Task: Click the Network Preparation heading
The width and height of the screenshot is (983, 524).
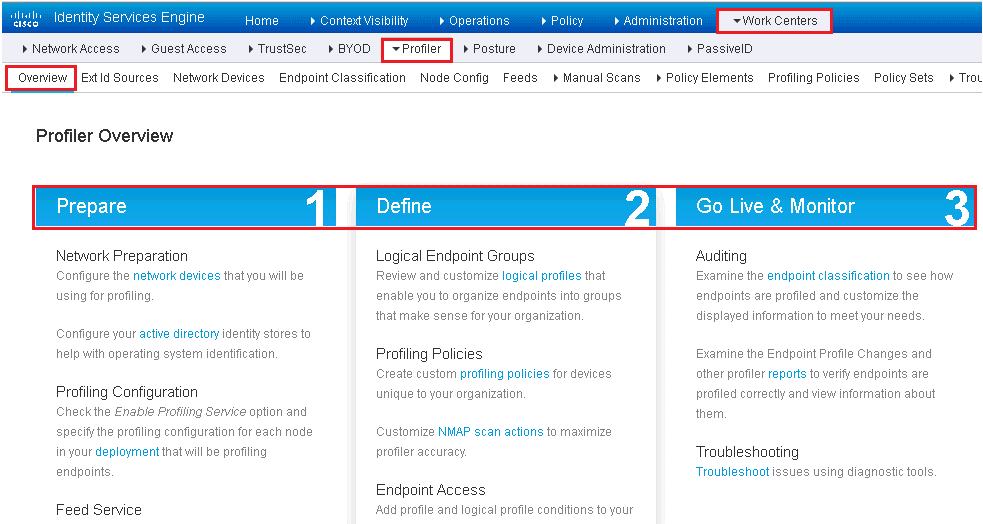Action: 122,256
